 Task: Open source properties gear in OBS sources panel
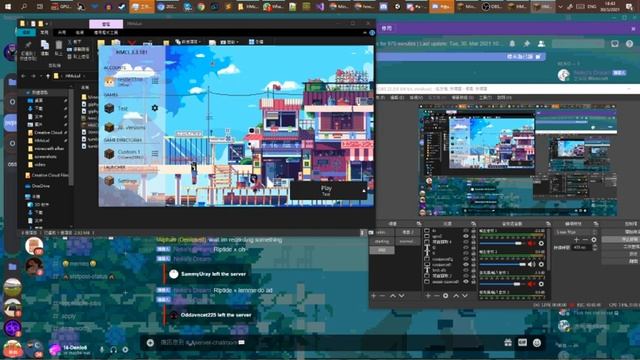(x=446, y=296)
